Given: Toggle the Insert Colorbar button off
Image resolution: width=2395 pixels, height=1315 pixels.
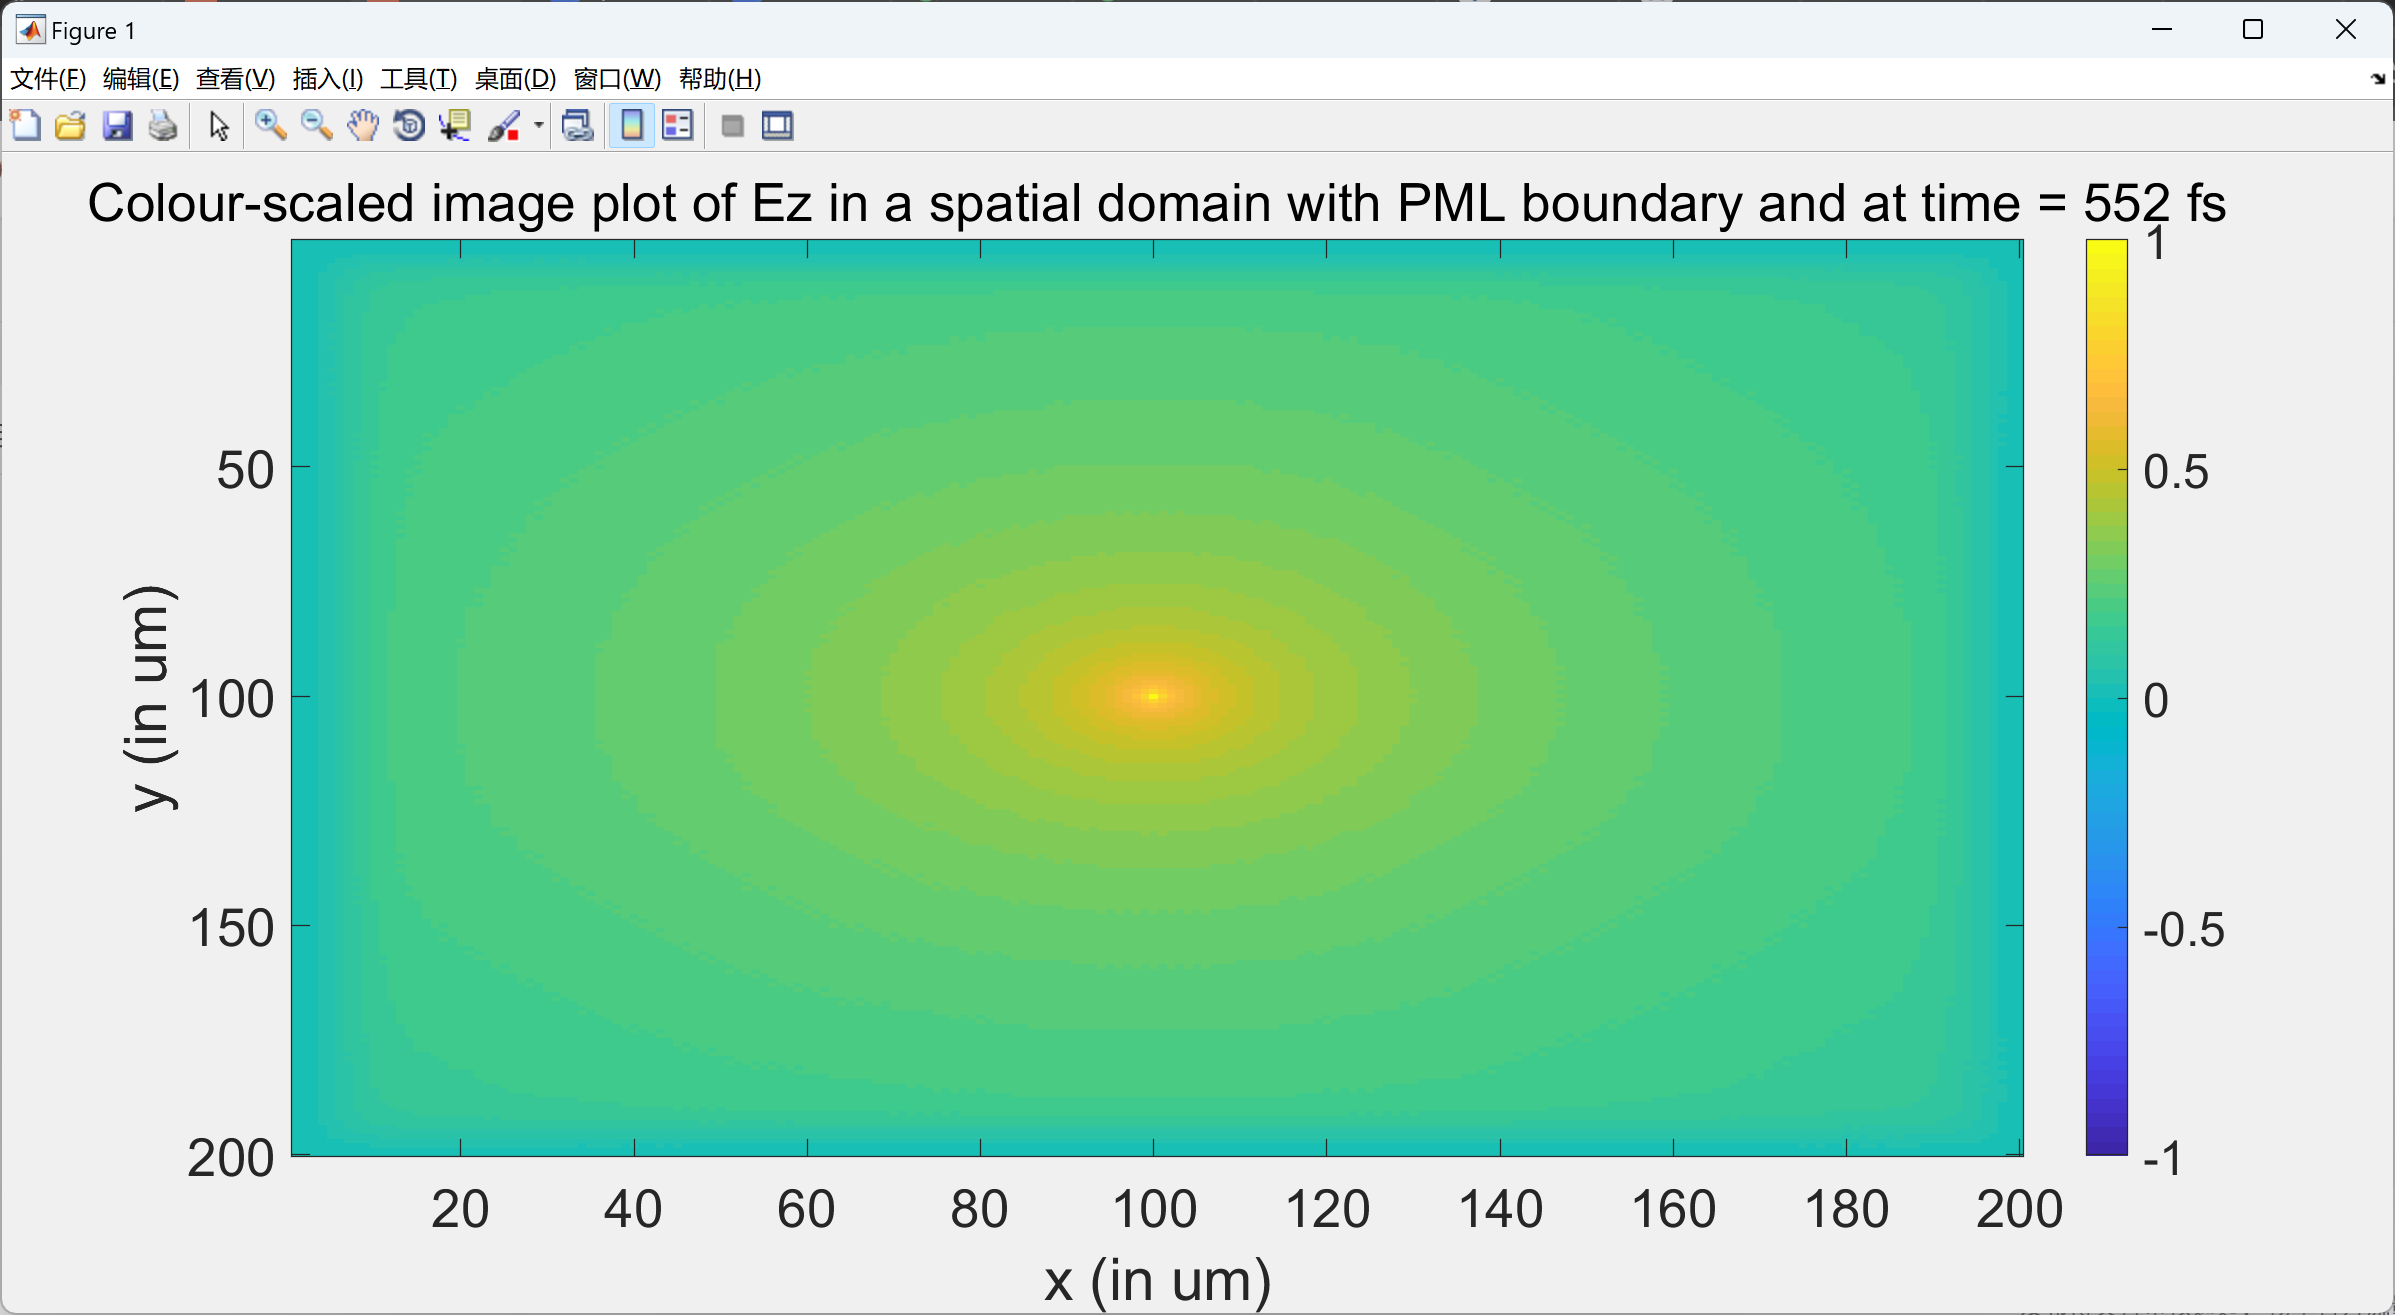Looking at the screenshot, I should point(632,126).
